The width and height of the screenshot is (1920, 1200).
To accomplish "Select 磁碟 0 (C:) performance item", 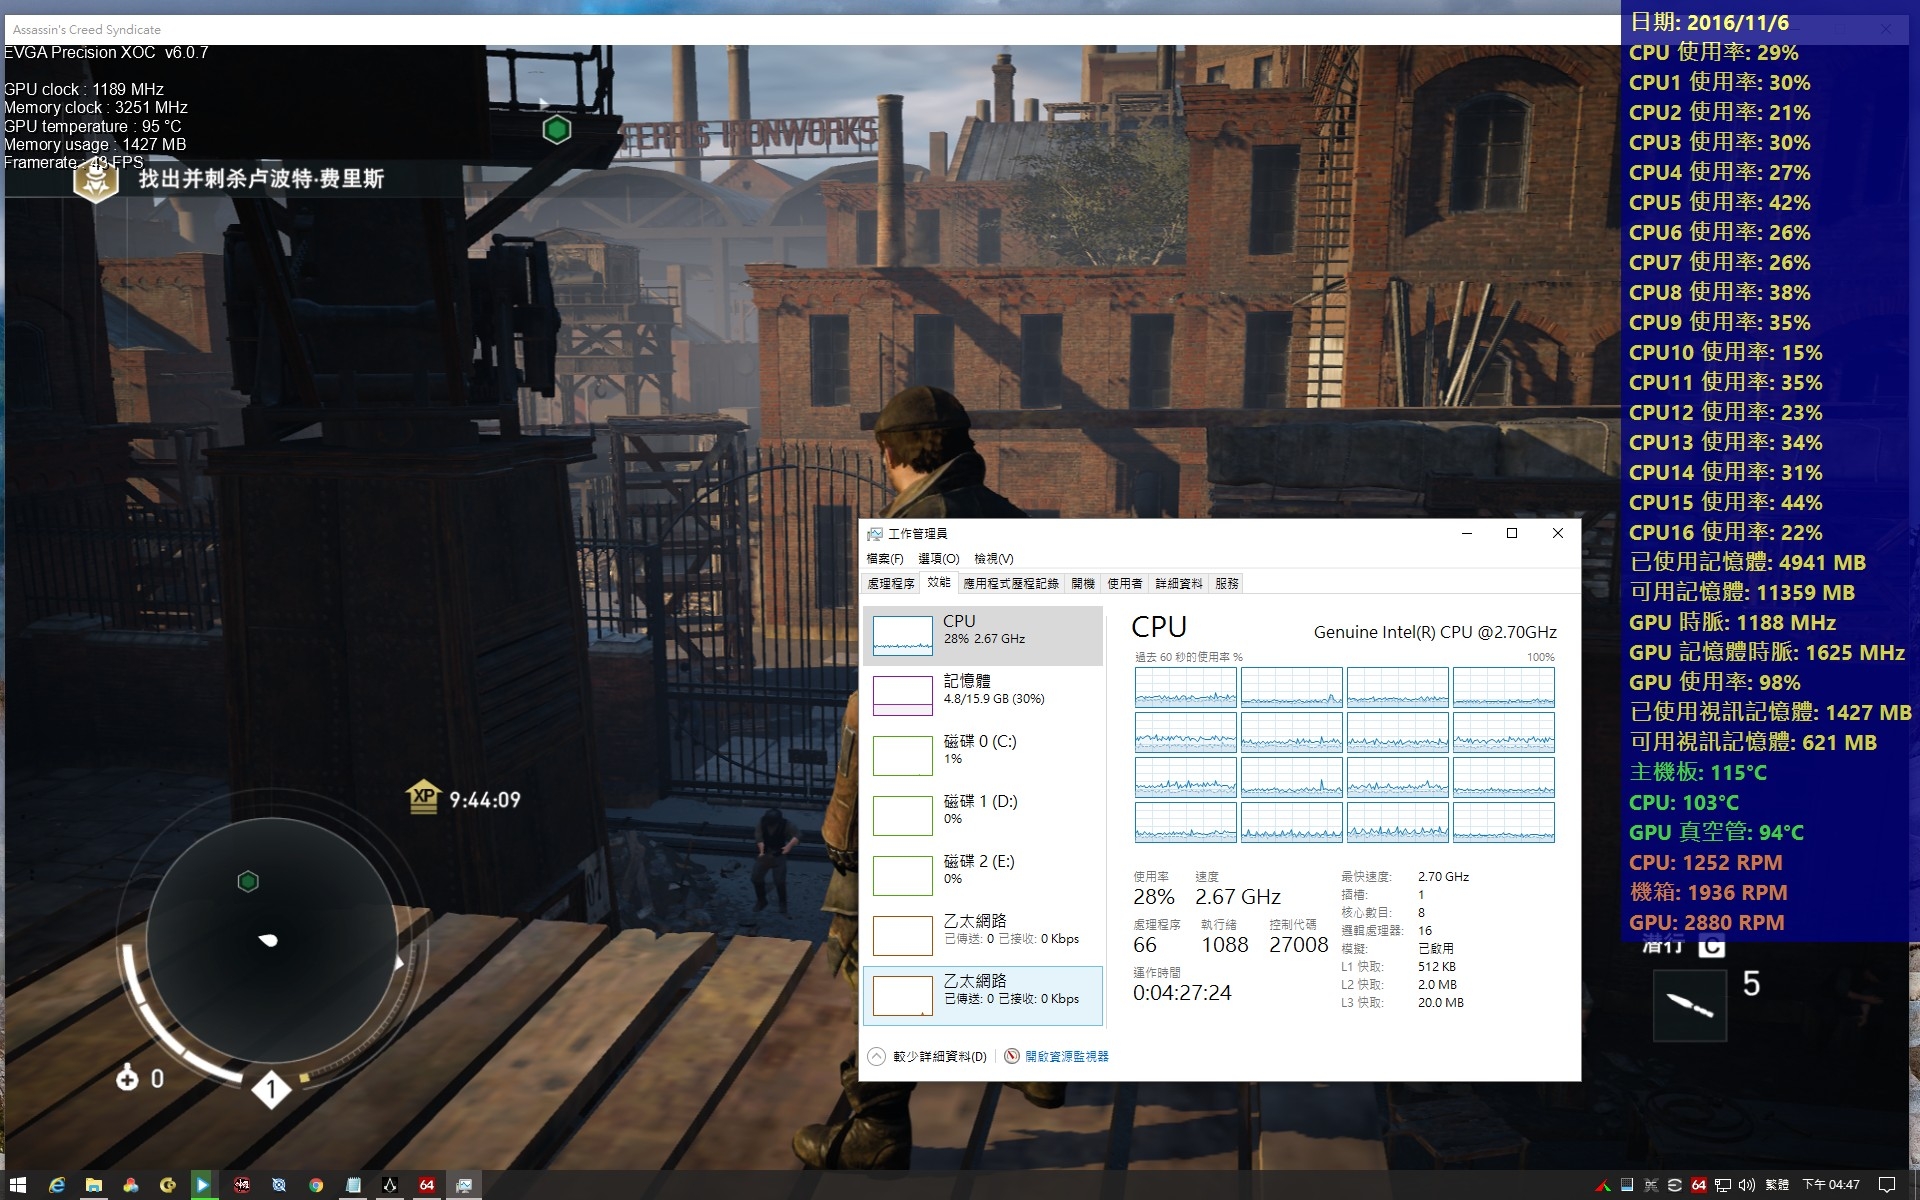I will pyautogui.click(x=983, y=756).
